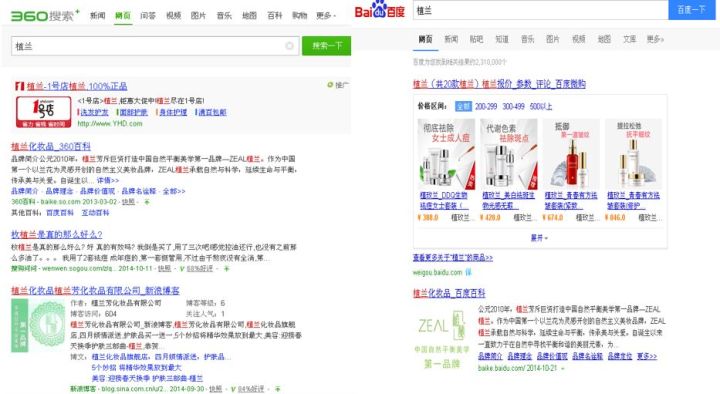
Task: Open 互动百科 link under 其他百科
Action: 96,213
